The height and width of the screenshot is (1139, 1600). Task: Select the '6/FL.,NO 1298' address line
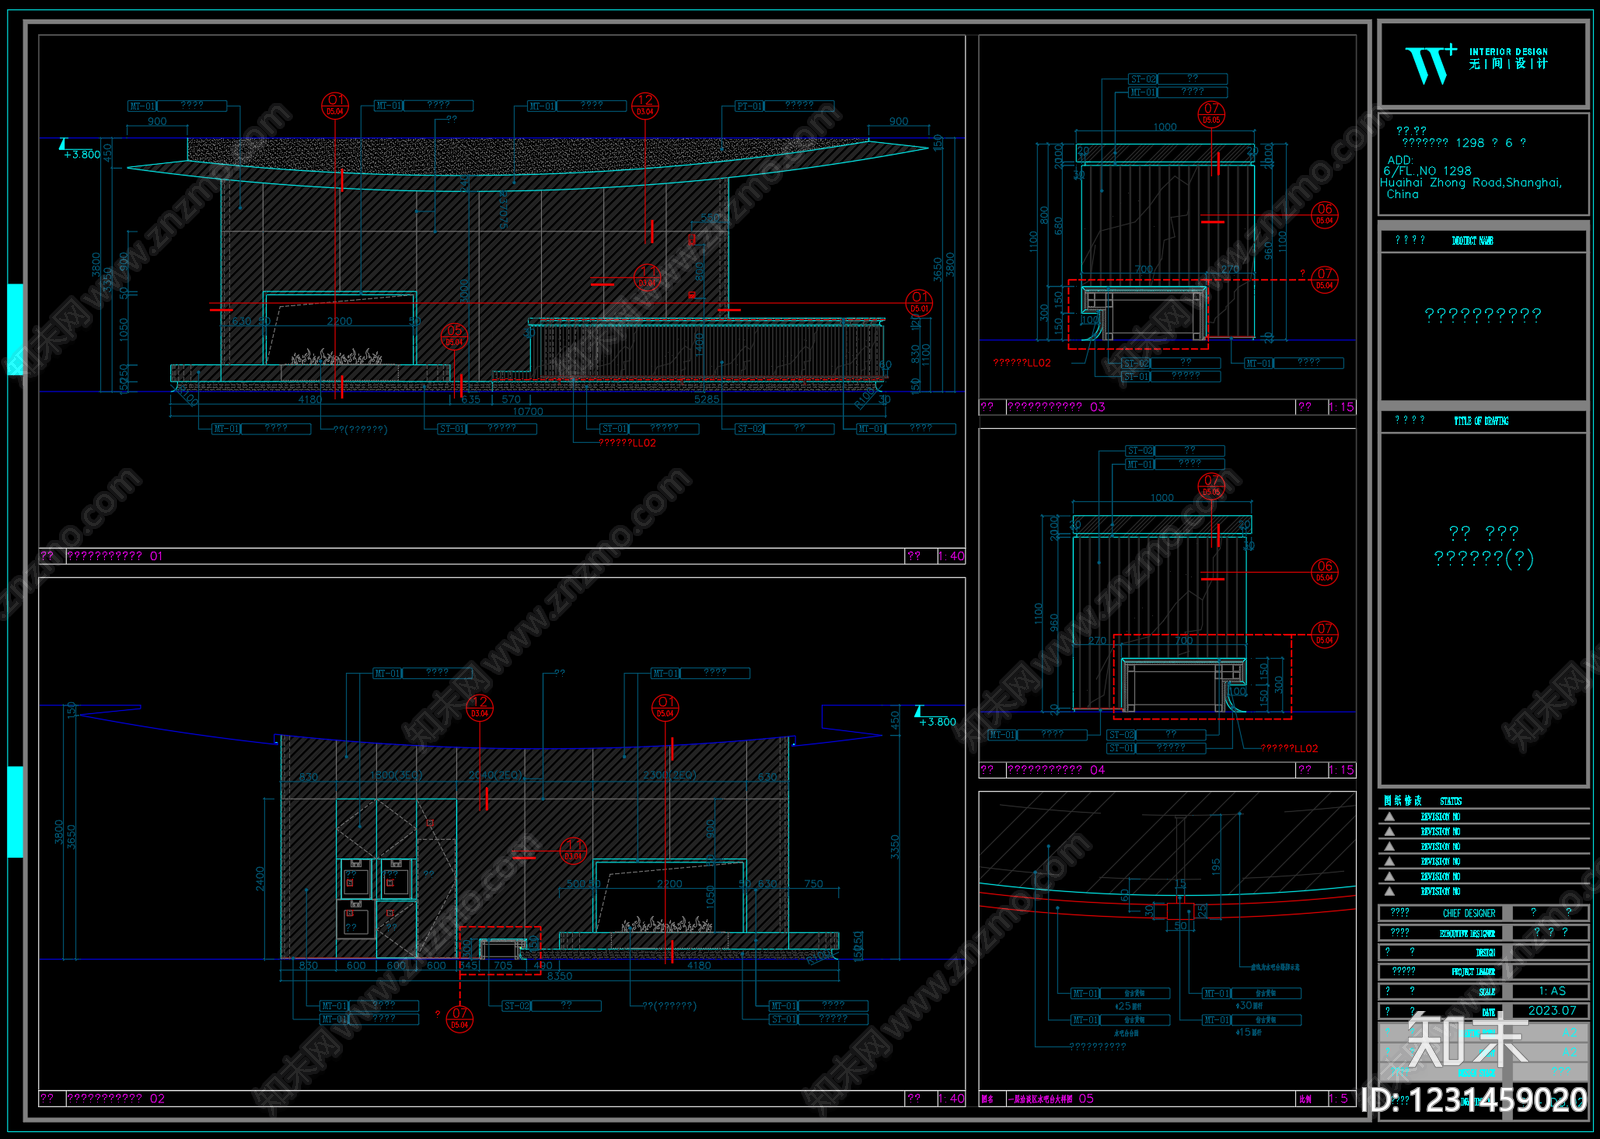pos(1427,171)
